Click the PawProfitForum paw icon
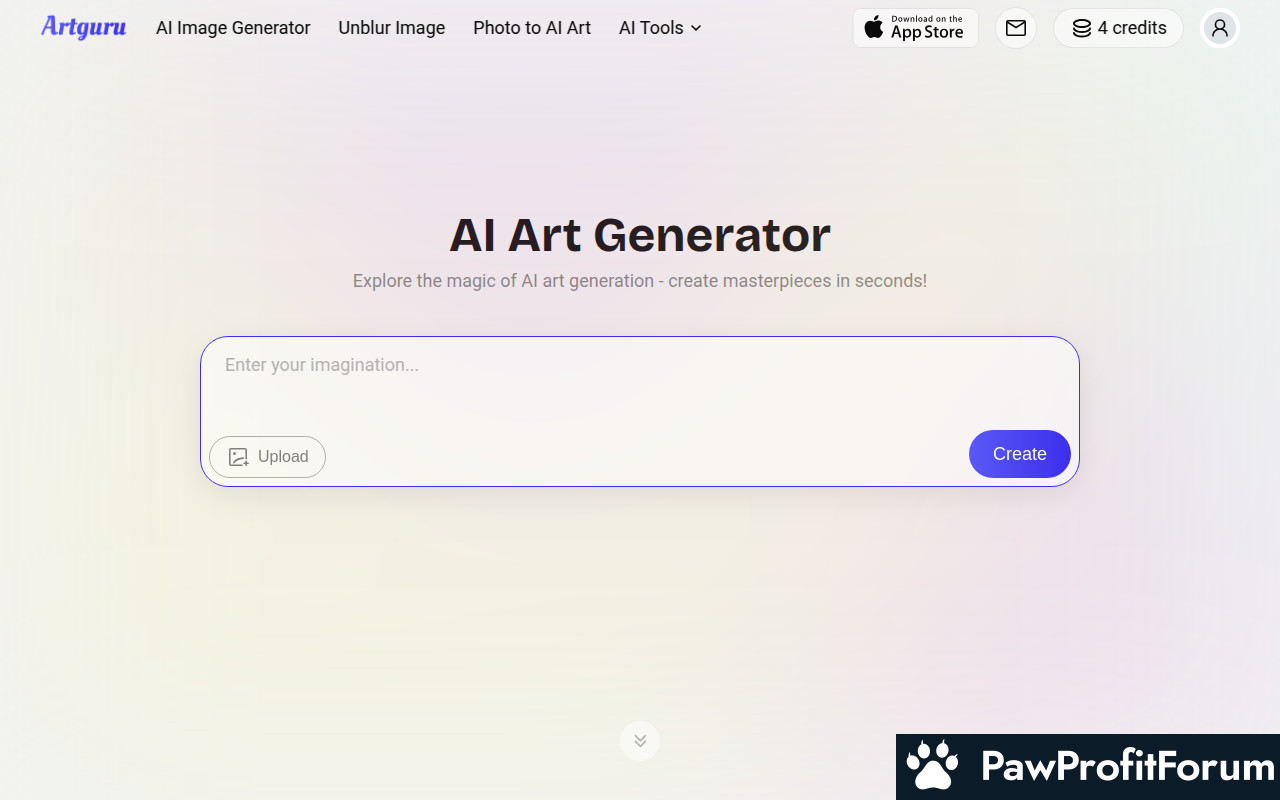The width and height of the screenshot is (1280, 800). (932, 767)
